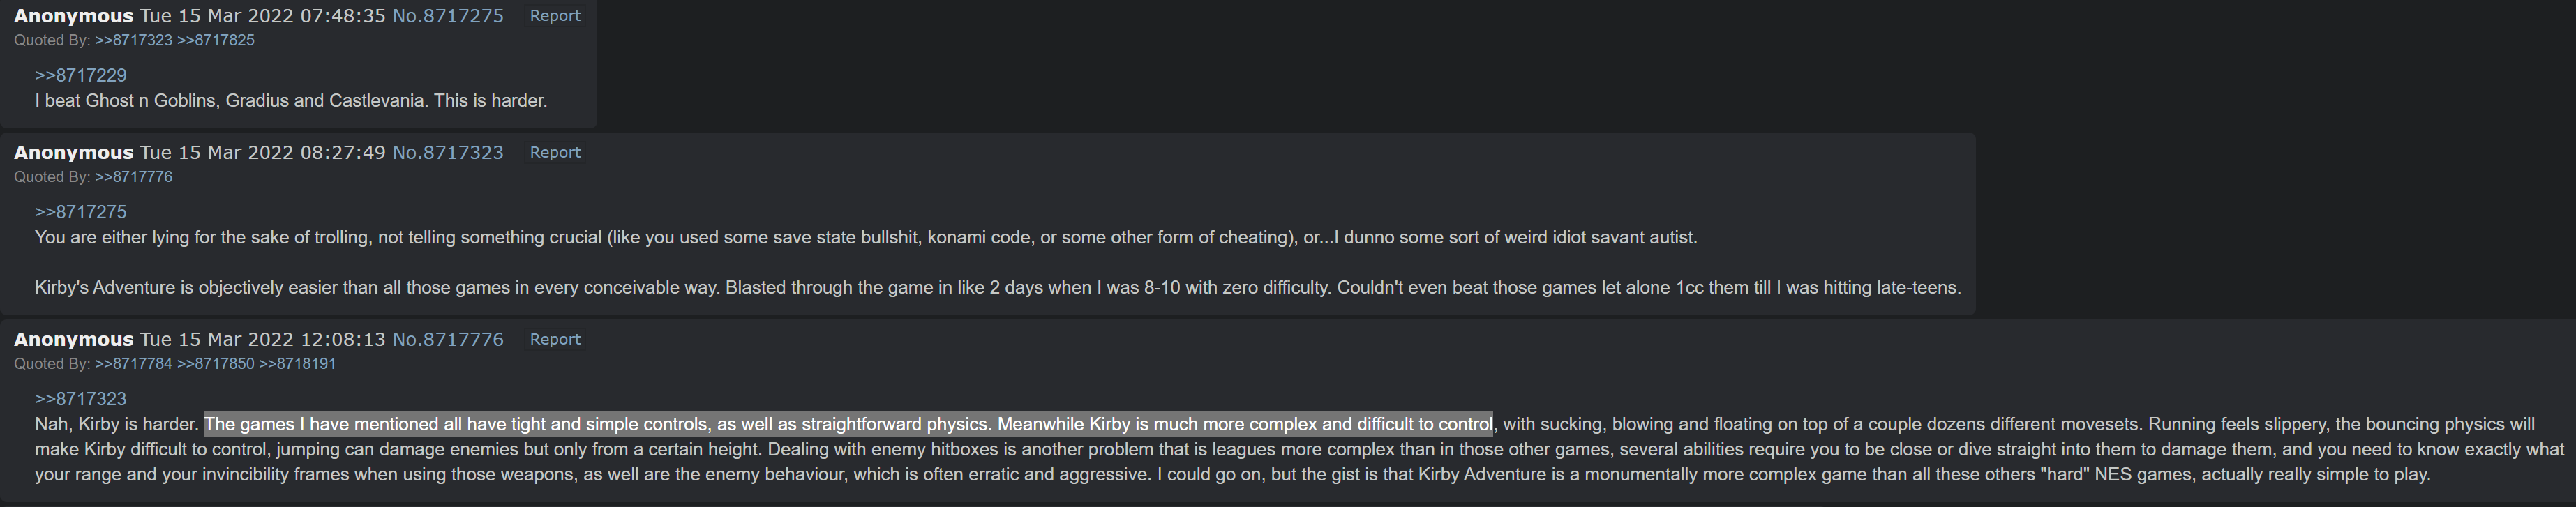
Task: Follow quoted-by link >>8717323 in first post
Action: (x=134, y=40)
